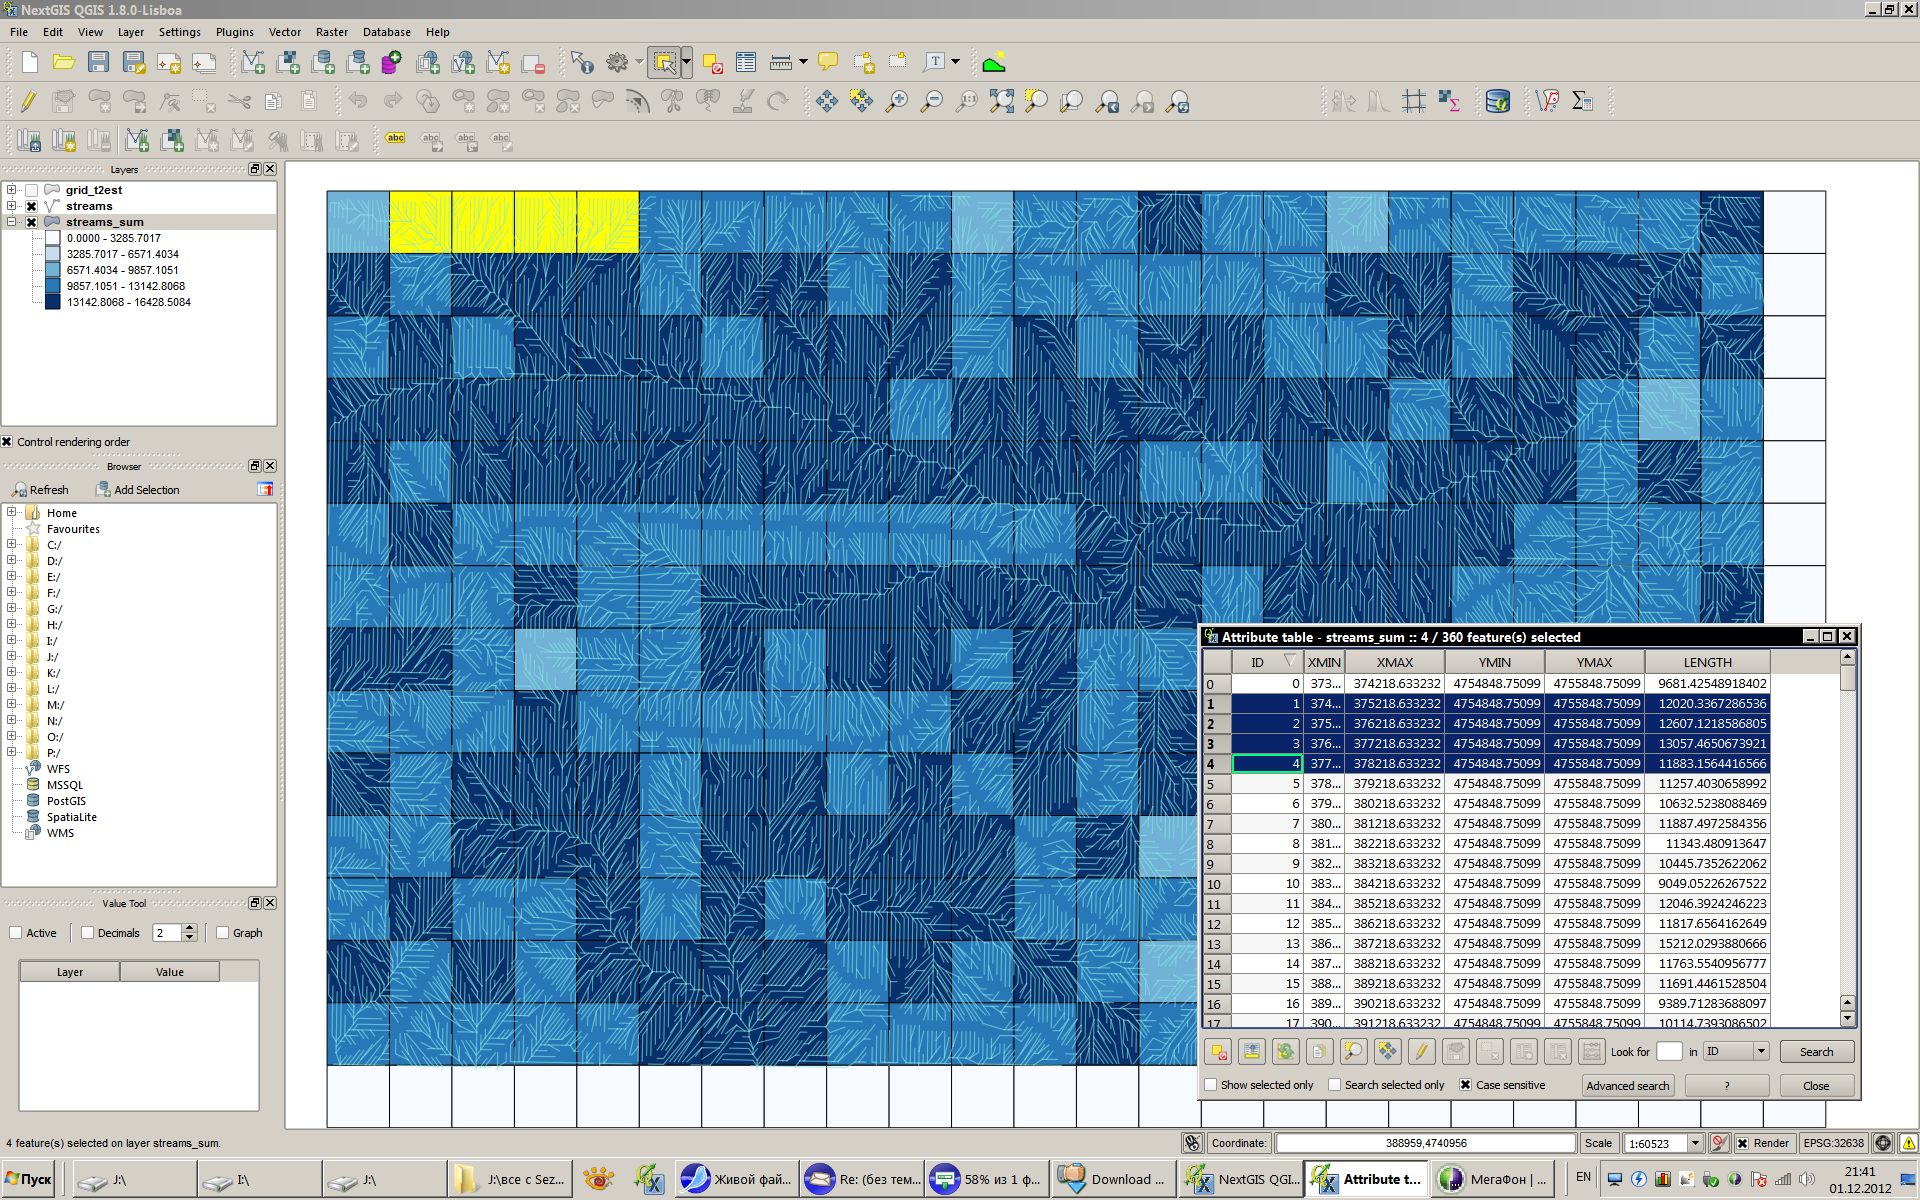Image resolution: width=1920 pixels, height=1200 pixels.
Task: Click the Identify Features tool
Action: click(581, 62)
